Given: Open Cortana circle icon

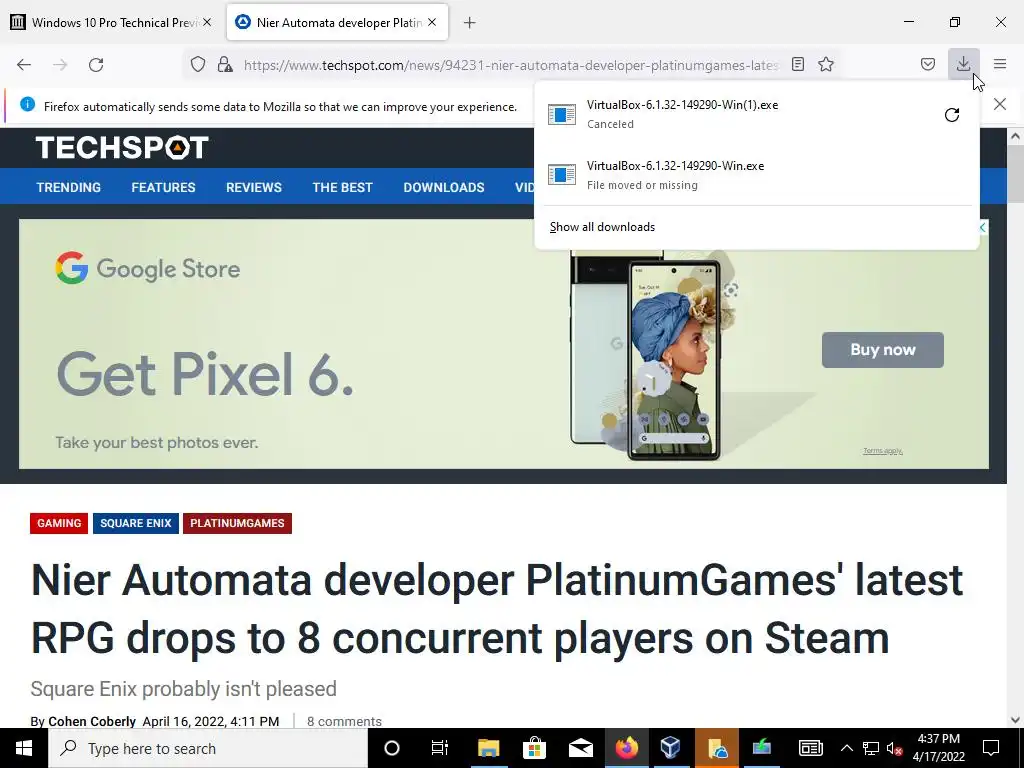Looking at the screenshot, I should click(391, 748).
